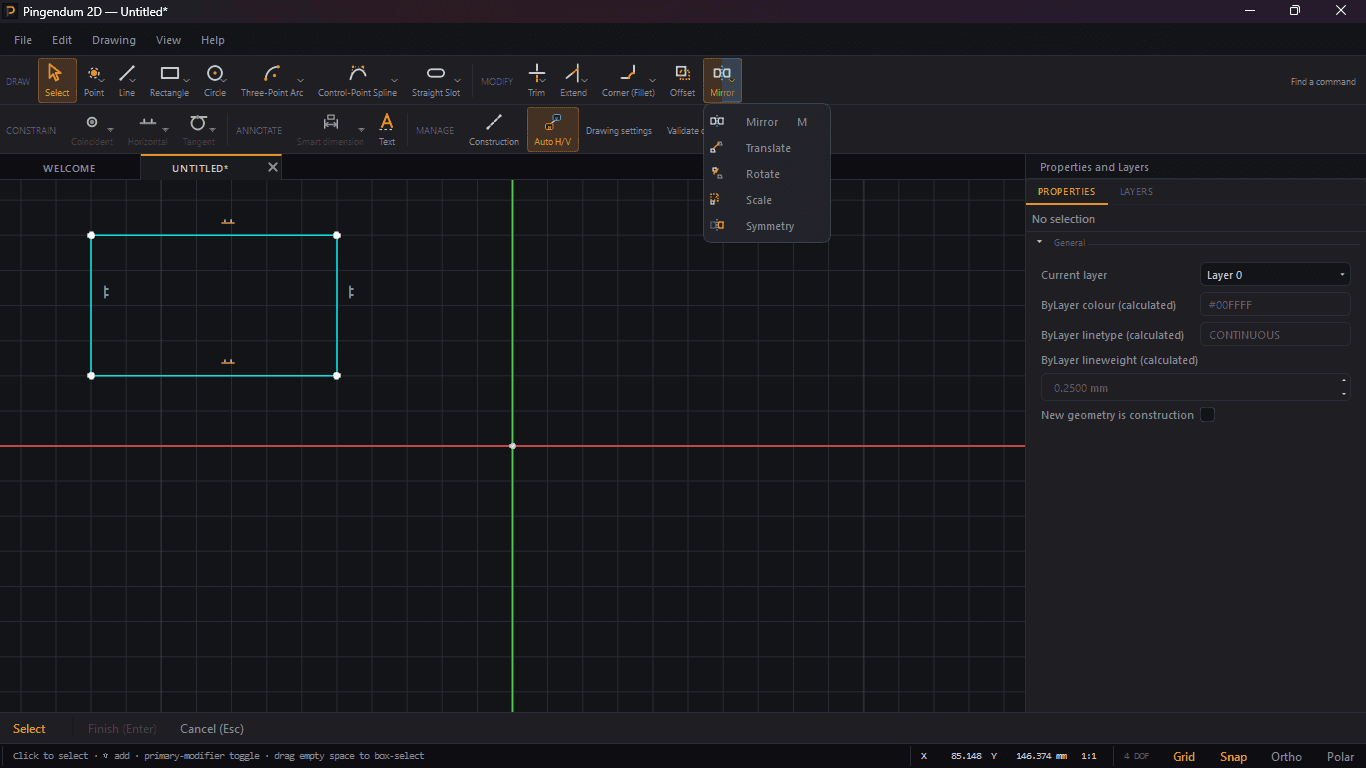
Task: Select the Rectangle tool
Action: click(169, 80)
